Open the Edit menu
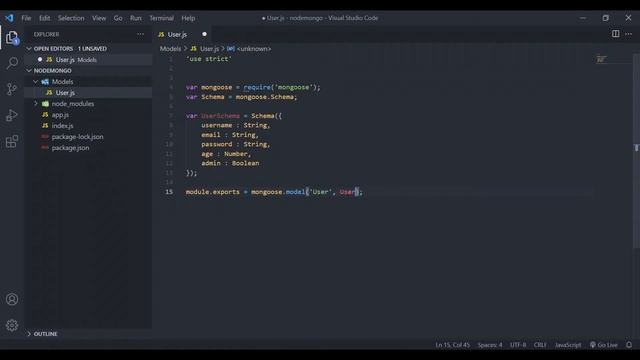Image resolution: width=640 pixels, height=360 pixels. (x=44, y=18)
